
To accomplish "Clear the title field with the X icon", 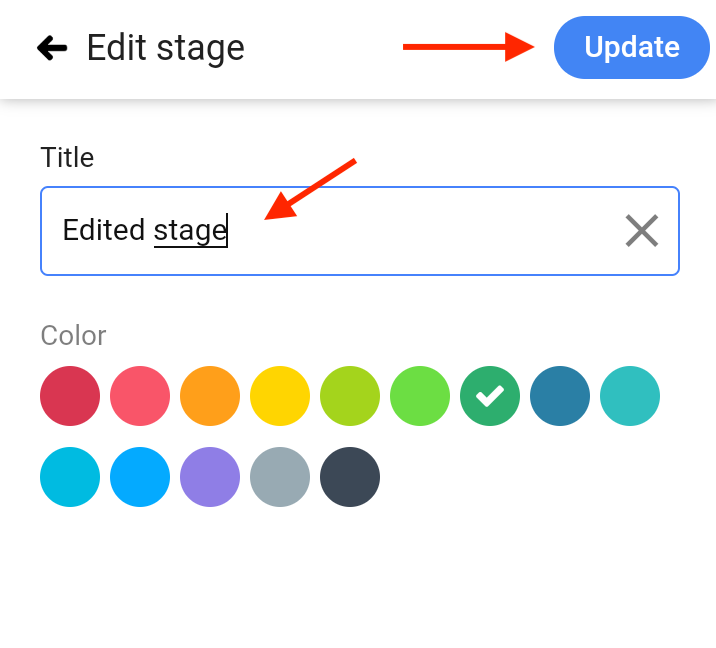I will [x=642, y=231].
